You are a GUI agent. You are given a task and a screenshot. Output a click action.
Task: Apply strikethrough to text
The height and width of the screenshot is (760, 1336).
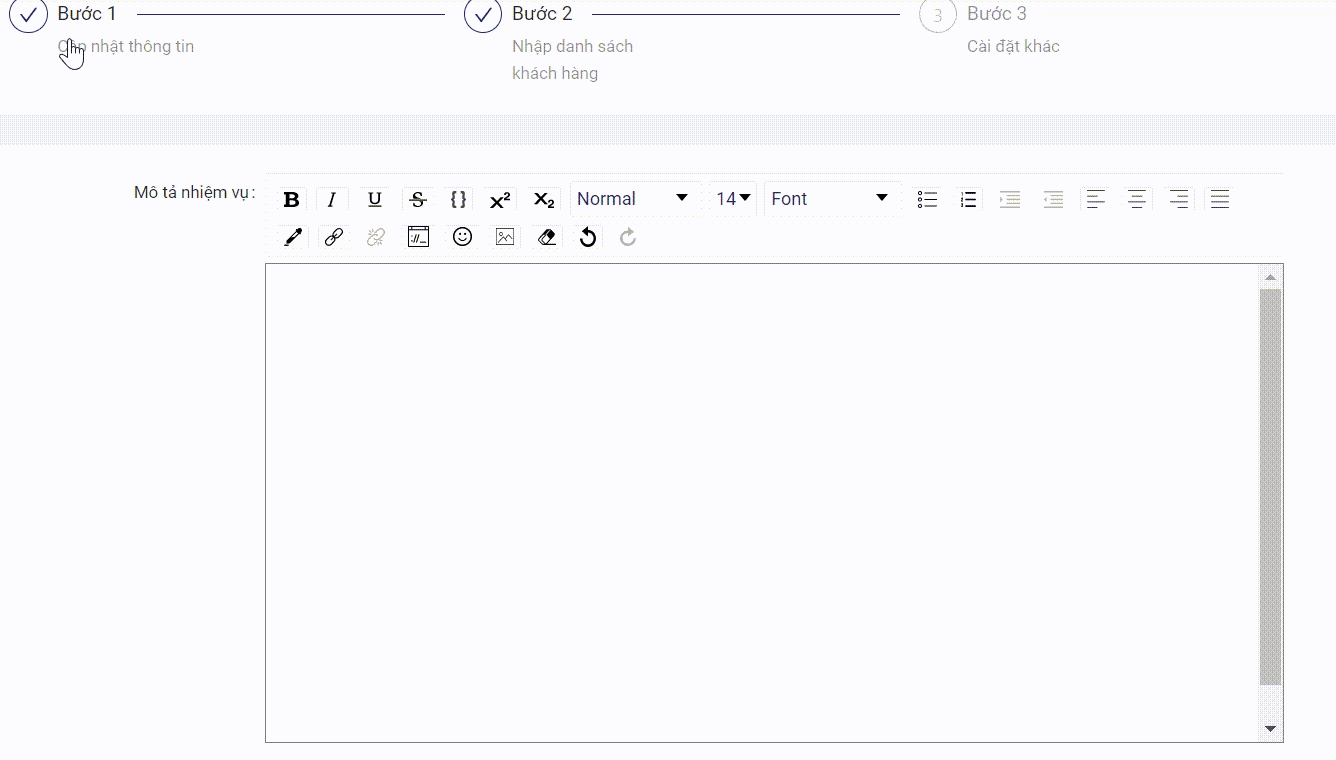point(418,199)
